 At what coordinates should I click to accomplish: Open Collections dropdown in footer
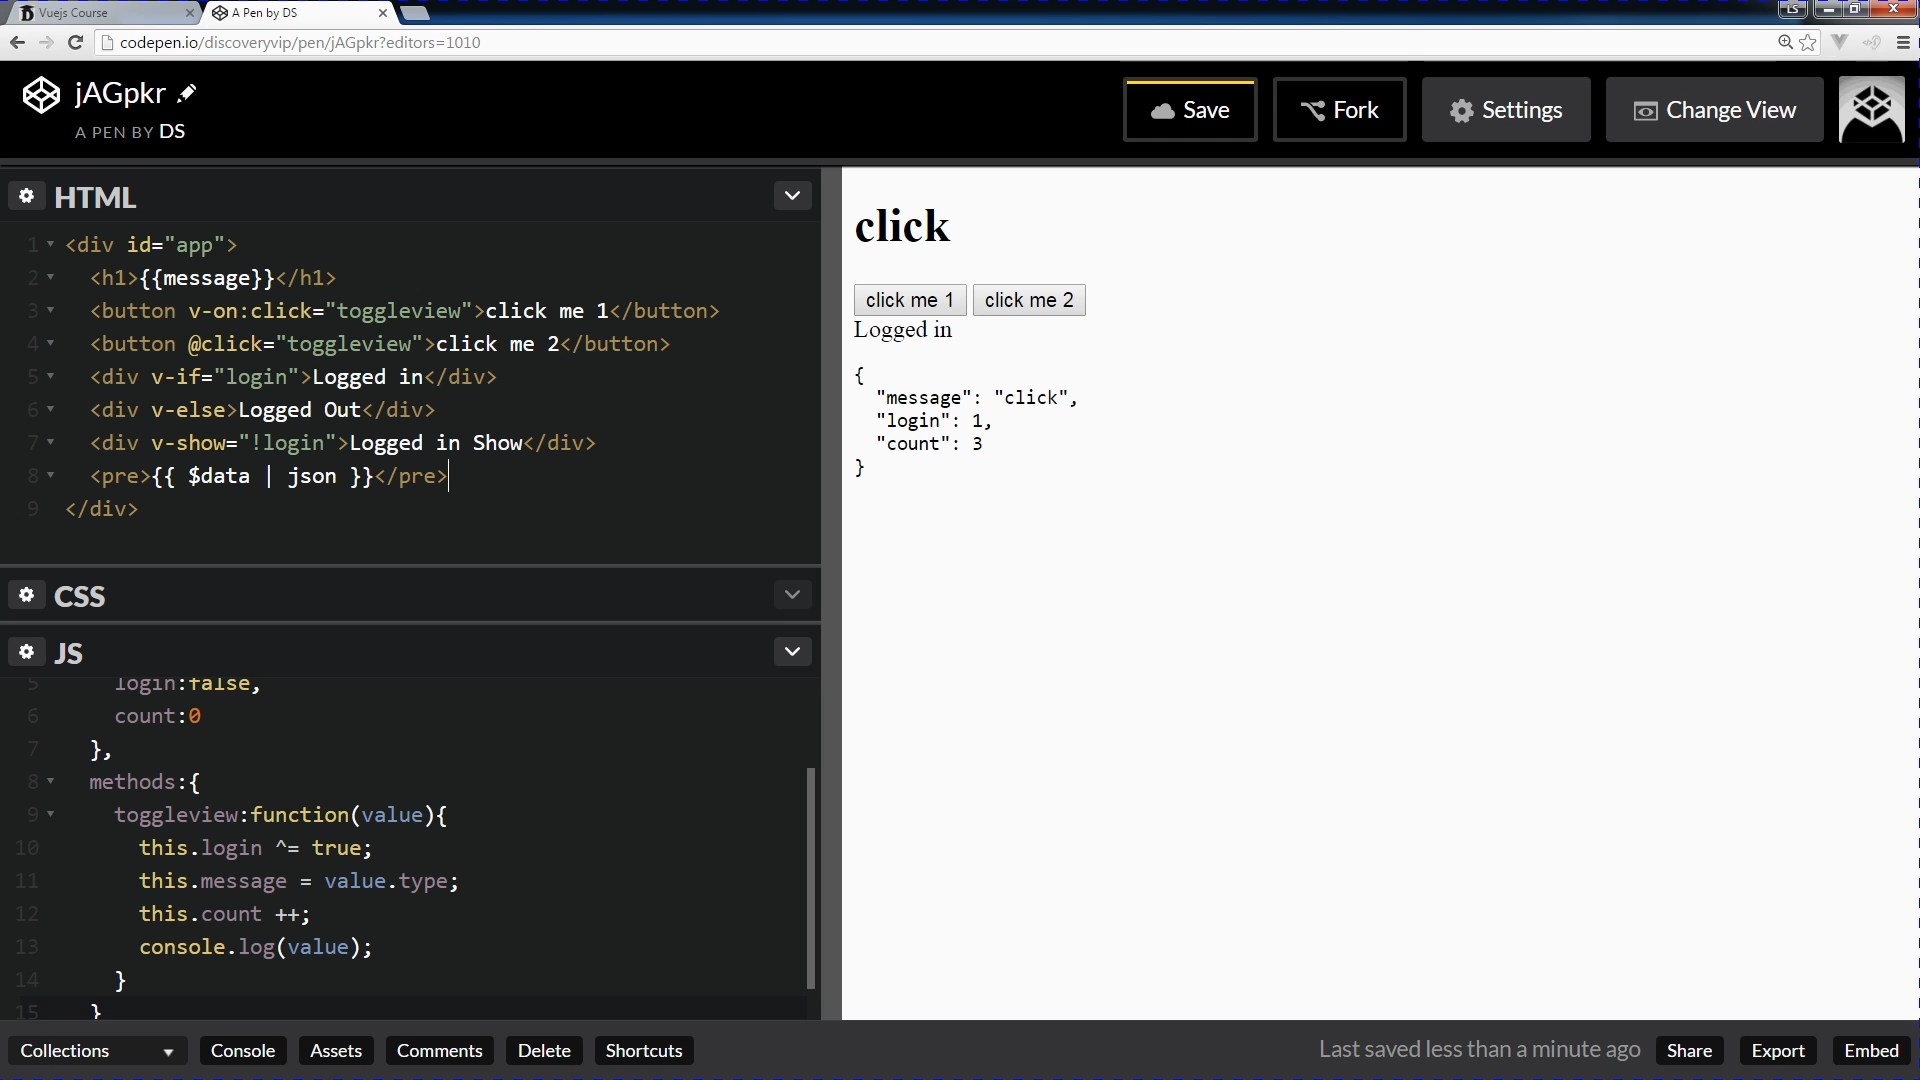click(x=96, y=1051)
